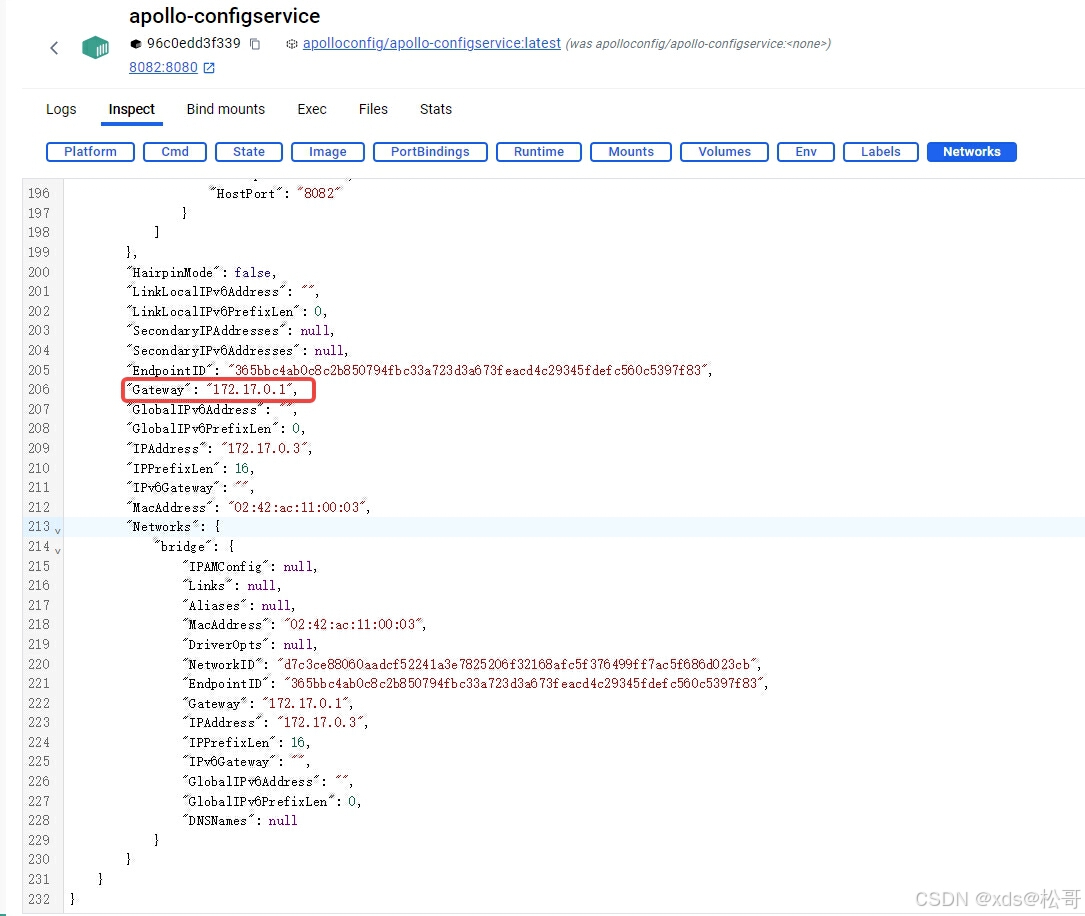Select the Networks section button
This screenshot has width=1085, height=916.
coord(972,152)
